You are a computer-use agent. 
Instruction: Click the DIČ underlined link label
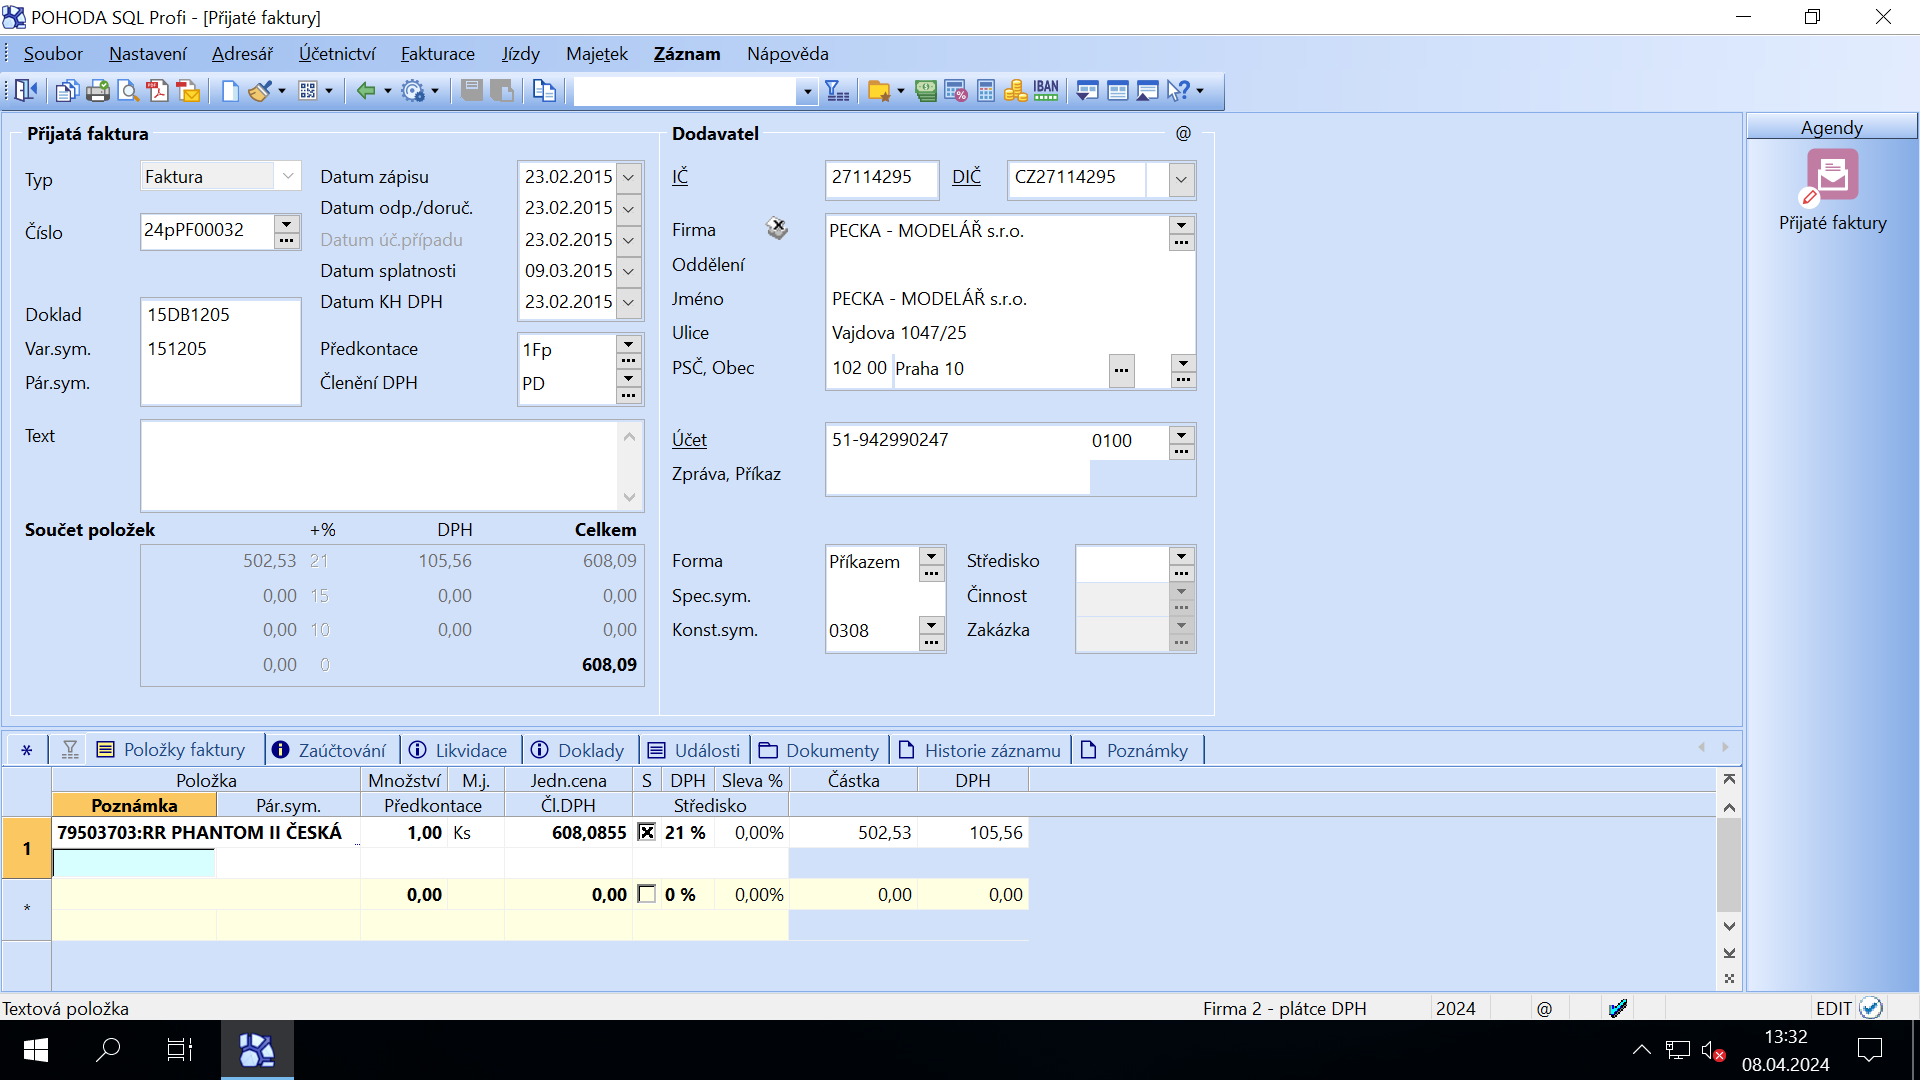(x=966, y=177)
